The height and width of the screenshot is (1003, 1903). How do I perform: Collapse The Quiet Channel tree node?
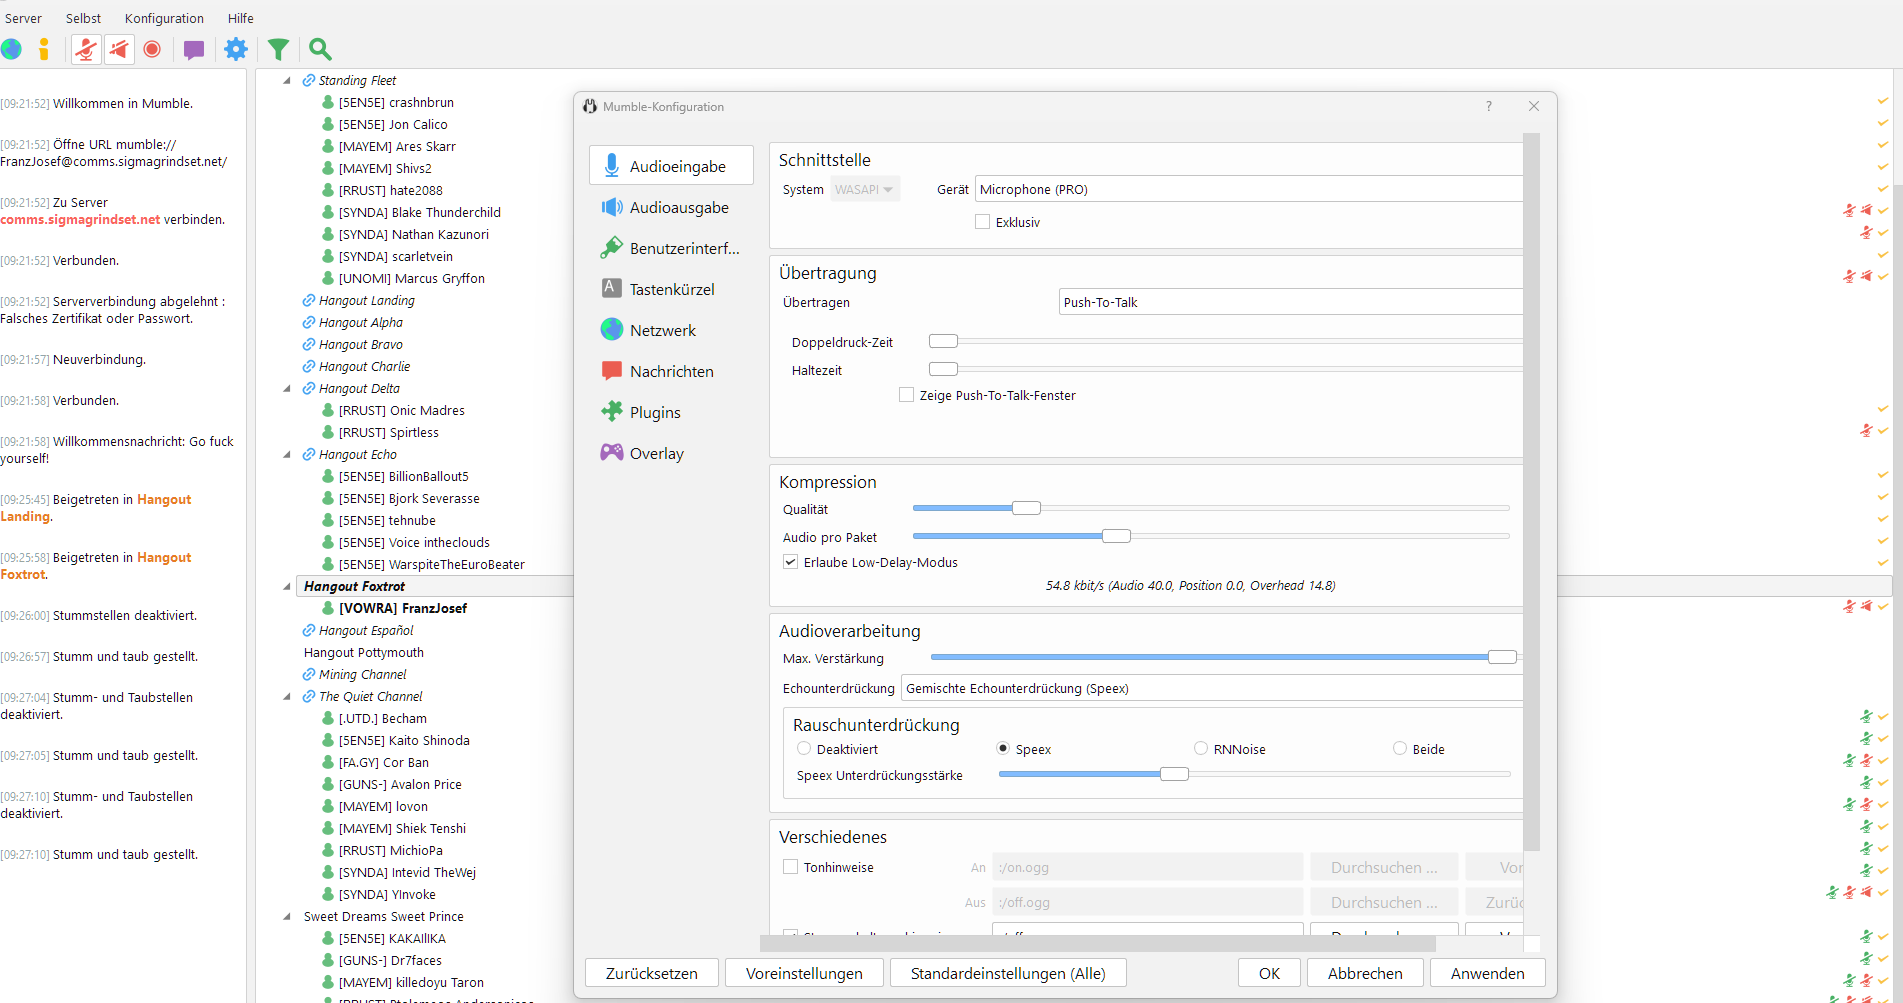click(x=287, y=696)
